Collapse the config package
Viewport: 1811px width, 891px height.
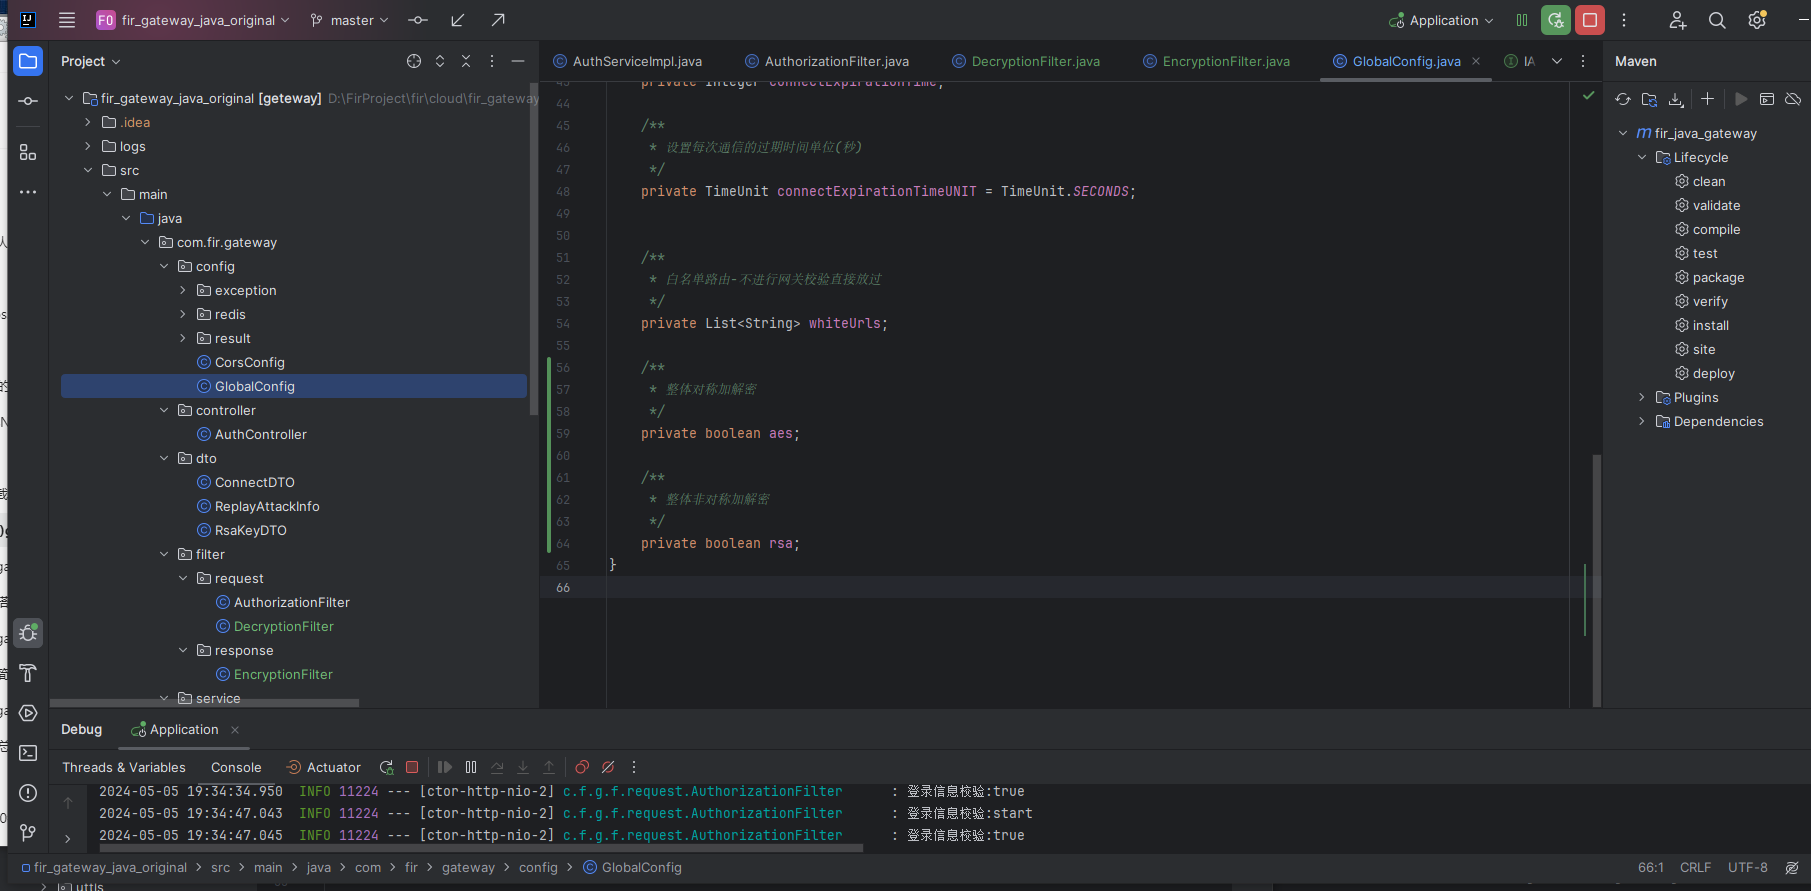[x=164, y=266]
